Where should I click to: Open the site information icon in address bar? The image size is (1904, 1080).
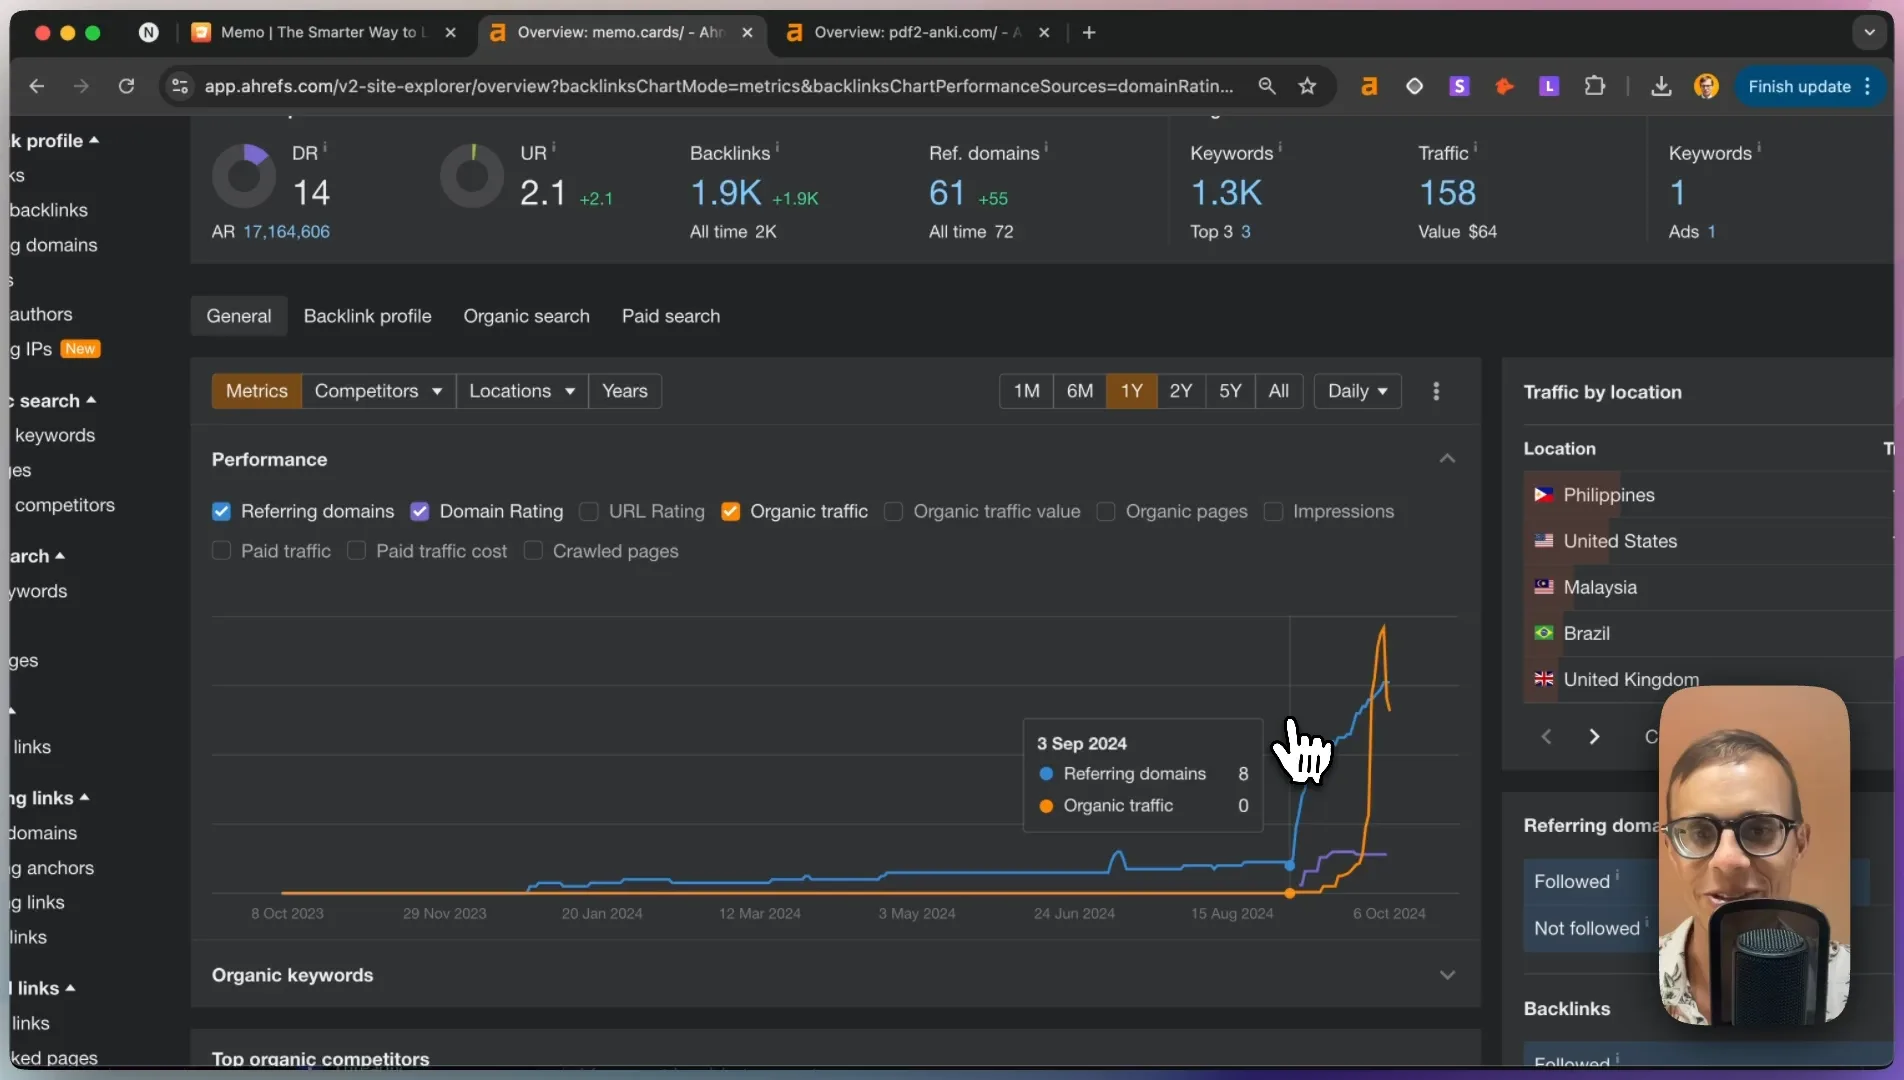tap(180, 86)
